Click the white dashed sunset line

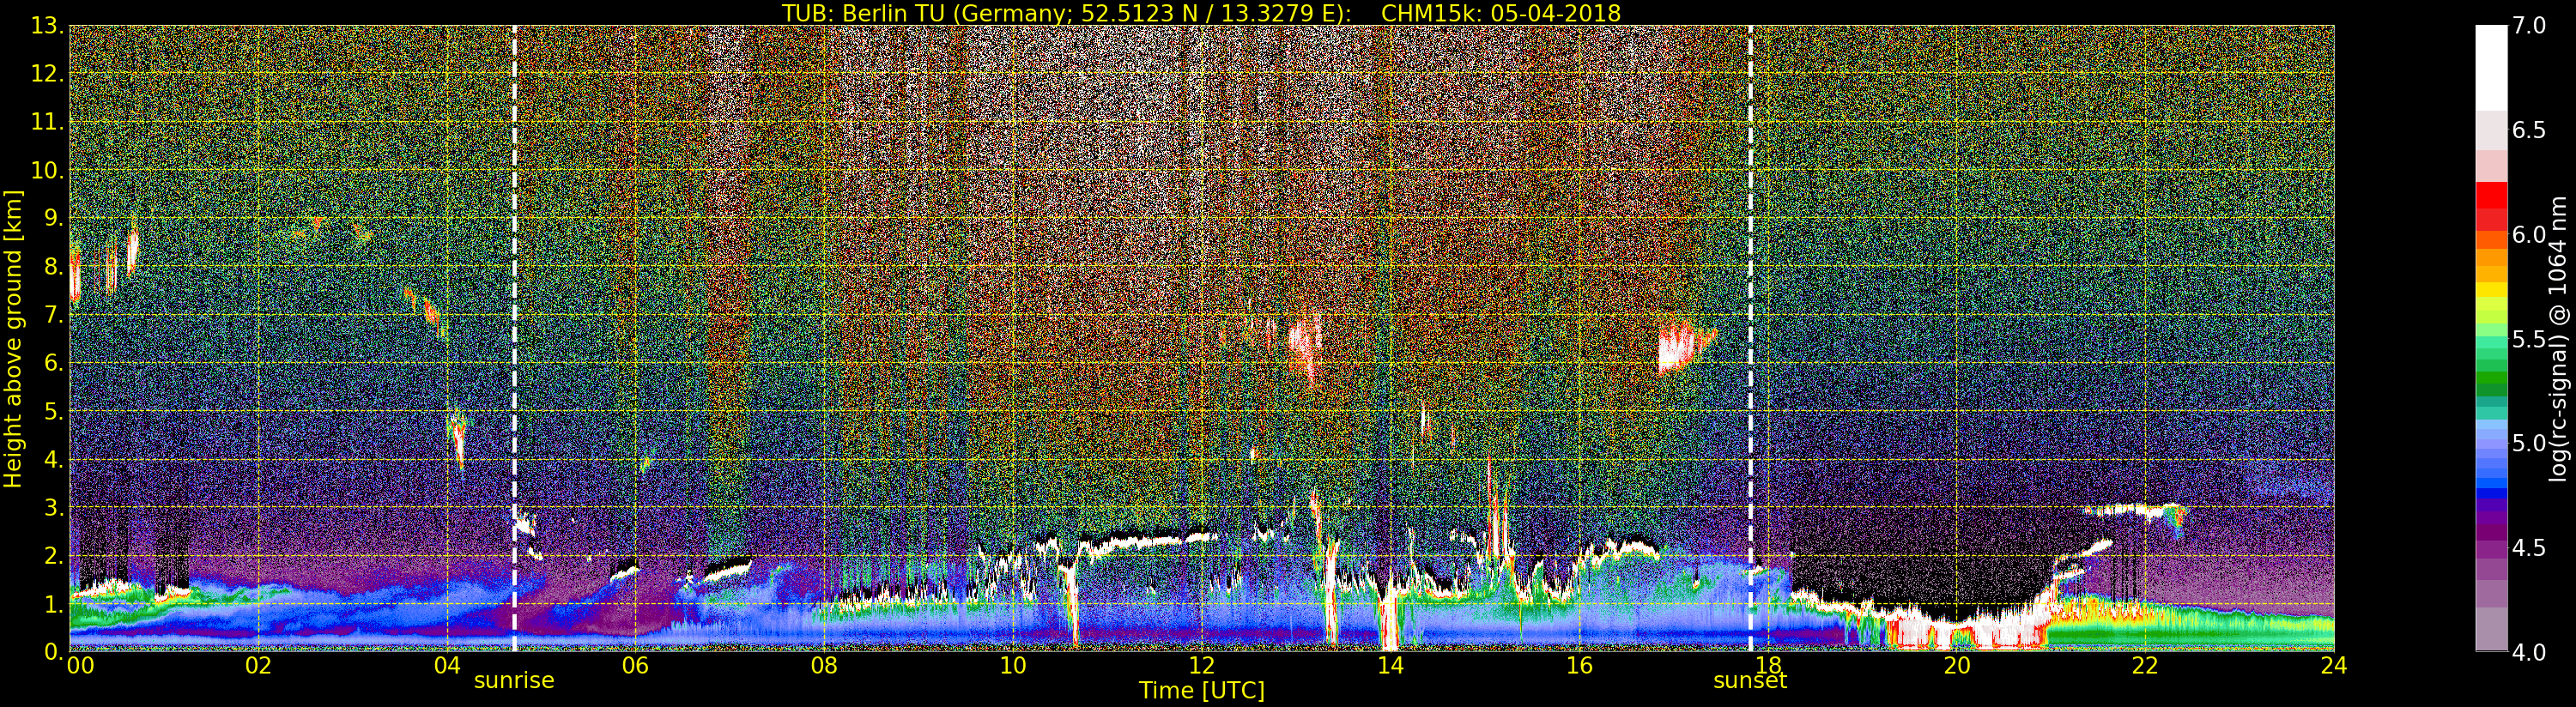click(x=1750, y=338)
